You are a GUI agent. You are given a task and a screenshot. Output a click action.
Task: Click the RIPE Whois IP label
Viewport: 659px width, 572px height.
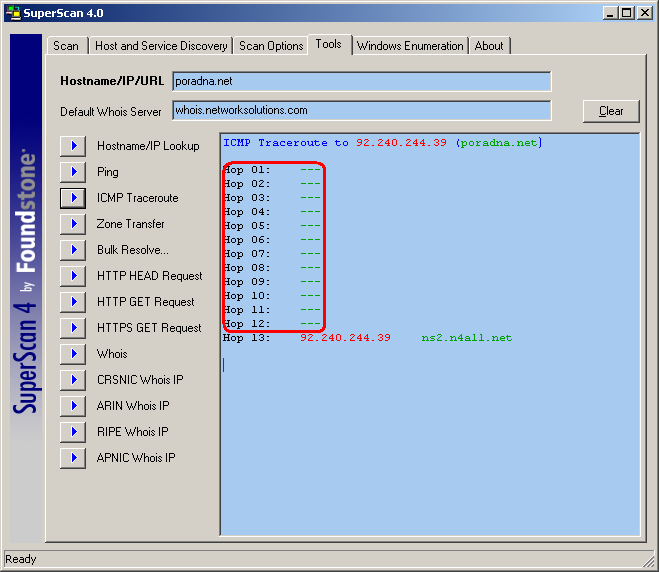coord(133,432)
